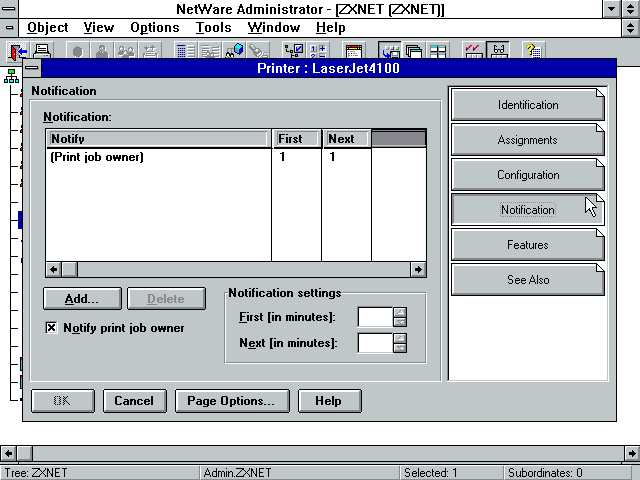Click the Page Options... button
Screen dimensions: 640x480
[x=232, y=401]
